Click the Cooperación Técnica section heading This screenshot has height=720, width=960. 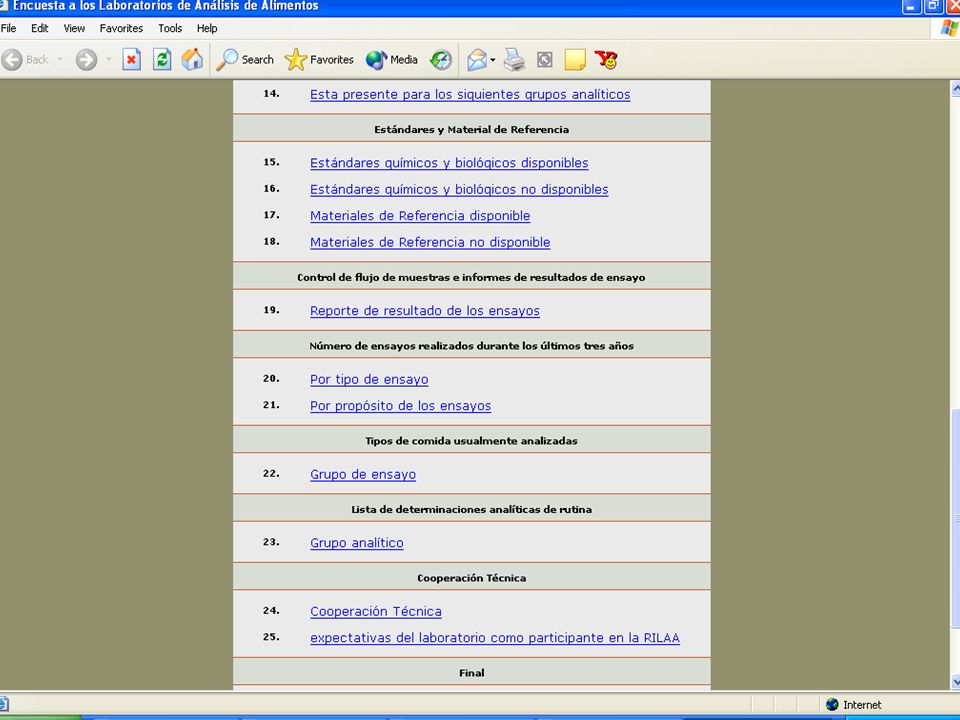coord(471,578)
